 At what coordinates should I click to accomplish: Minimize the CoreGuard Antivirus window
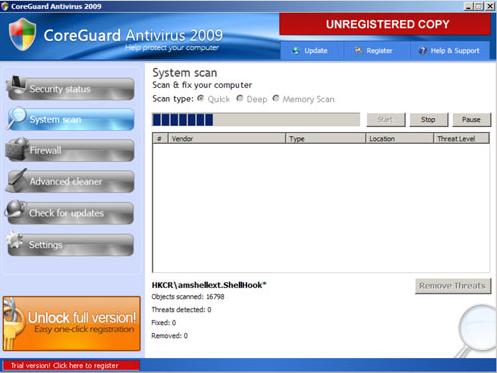coord(469,6)
